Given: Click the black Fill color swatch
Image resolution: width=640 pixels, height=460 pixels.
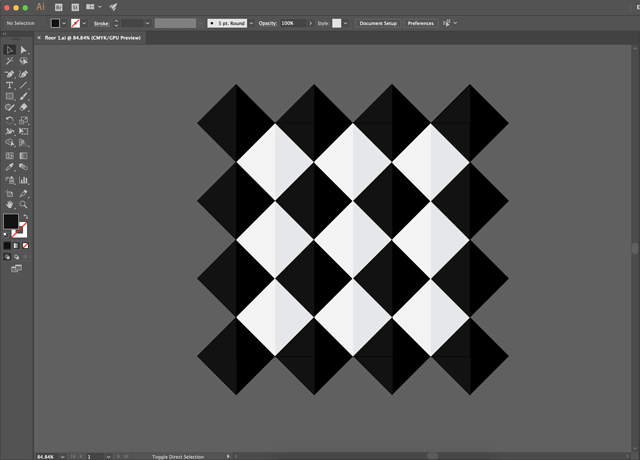Looking at the screenshot, I should 10,221.
